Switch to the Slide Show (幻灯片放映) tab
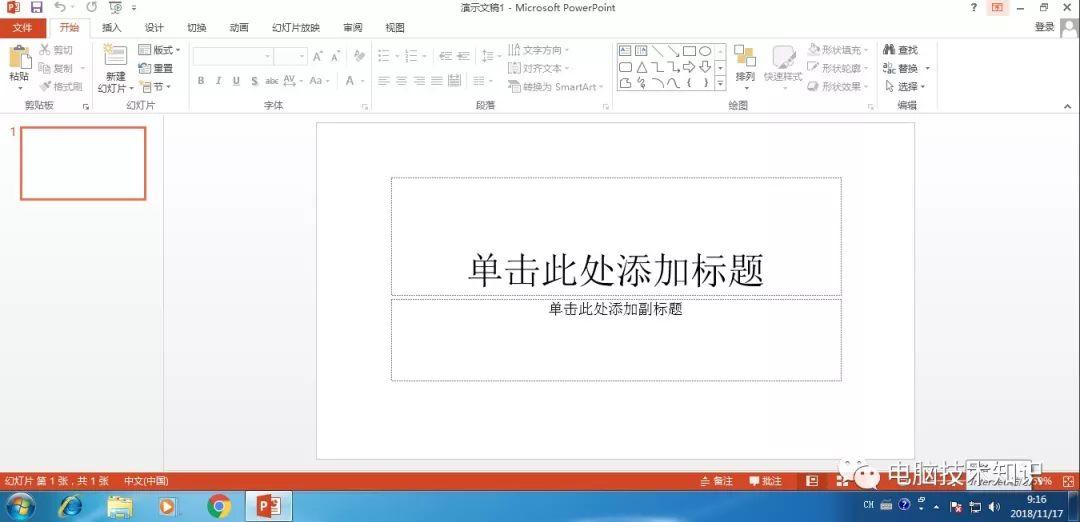 (295, 28)
